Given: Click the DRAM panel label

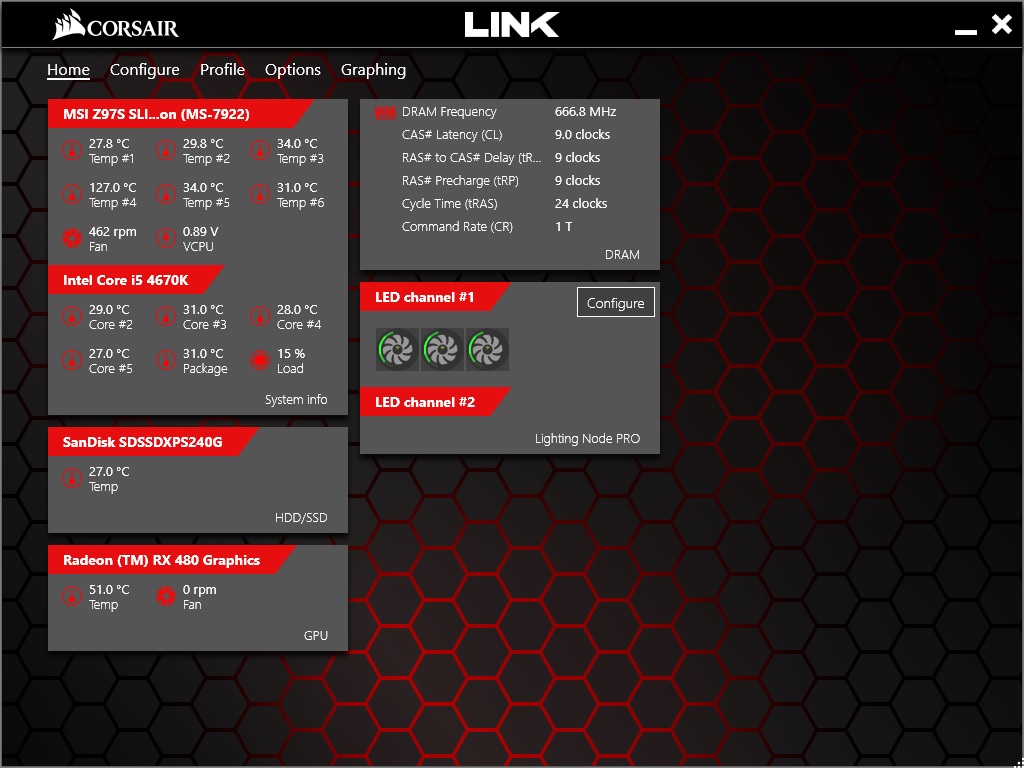Looking at the screenshot, I should click(x=622, y=255).
